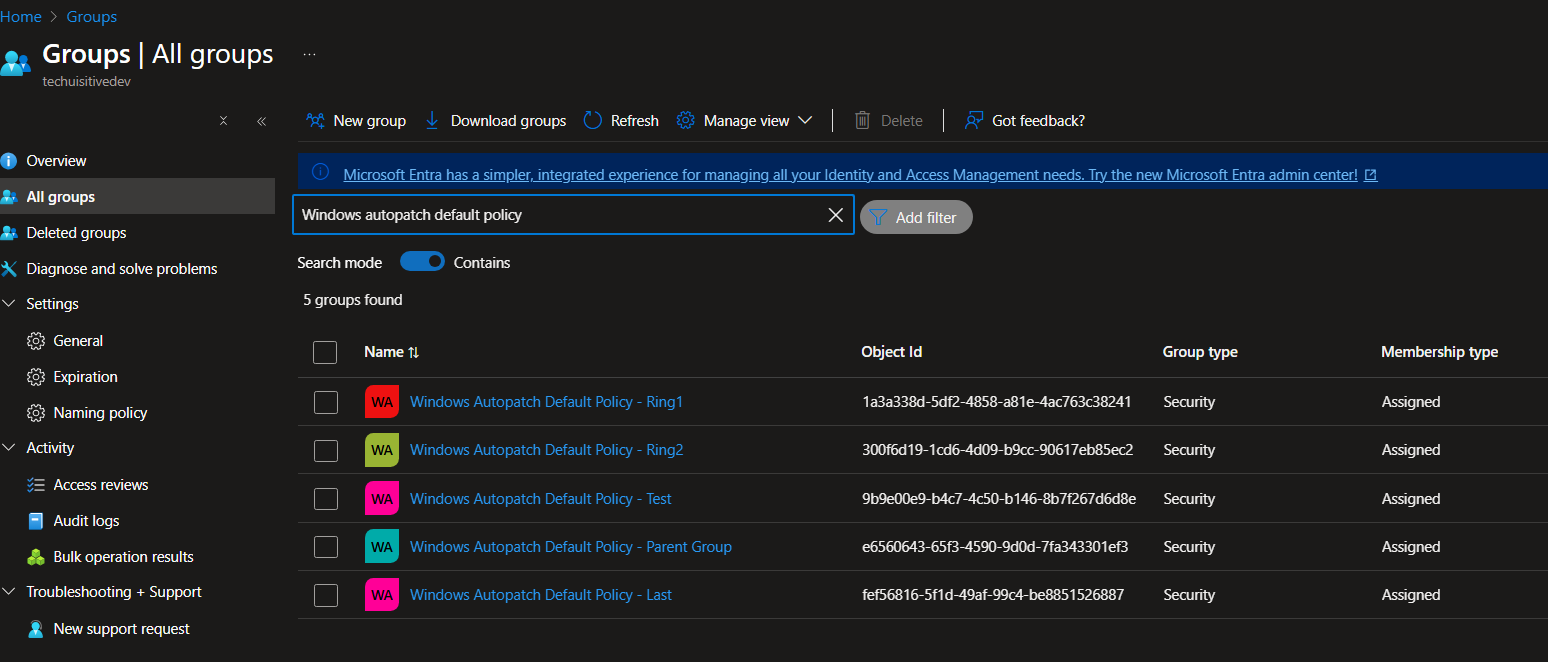Select the Bulk operation results icon
The width and height of the screenshot is (1548, 662).
(34, 556)
